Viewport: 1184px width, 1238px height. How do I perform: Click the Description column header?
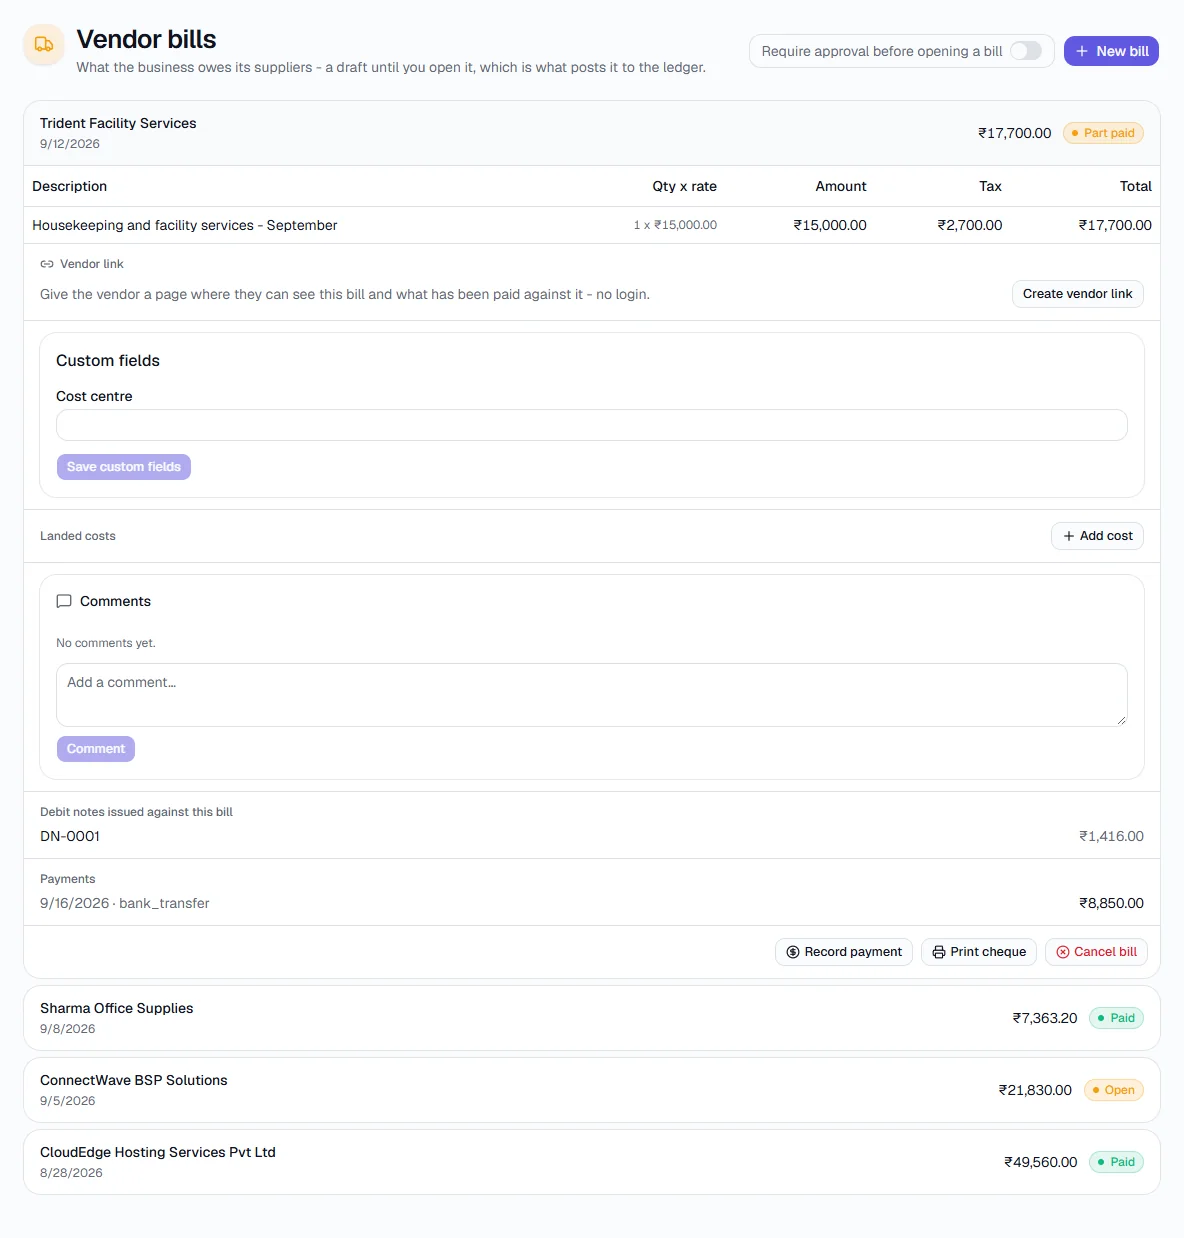pos(70,186)
